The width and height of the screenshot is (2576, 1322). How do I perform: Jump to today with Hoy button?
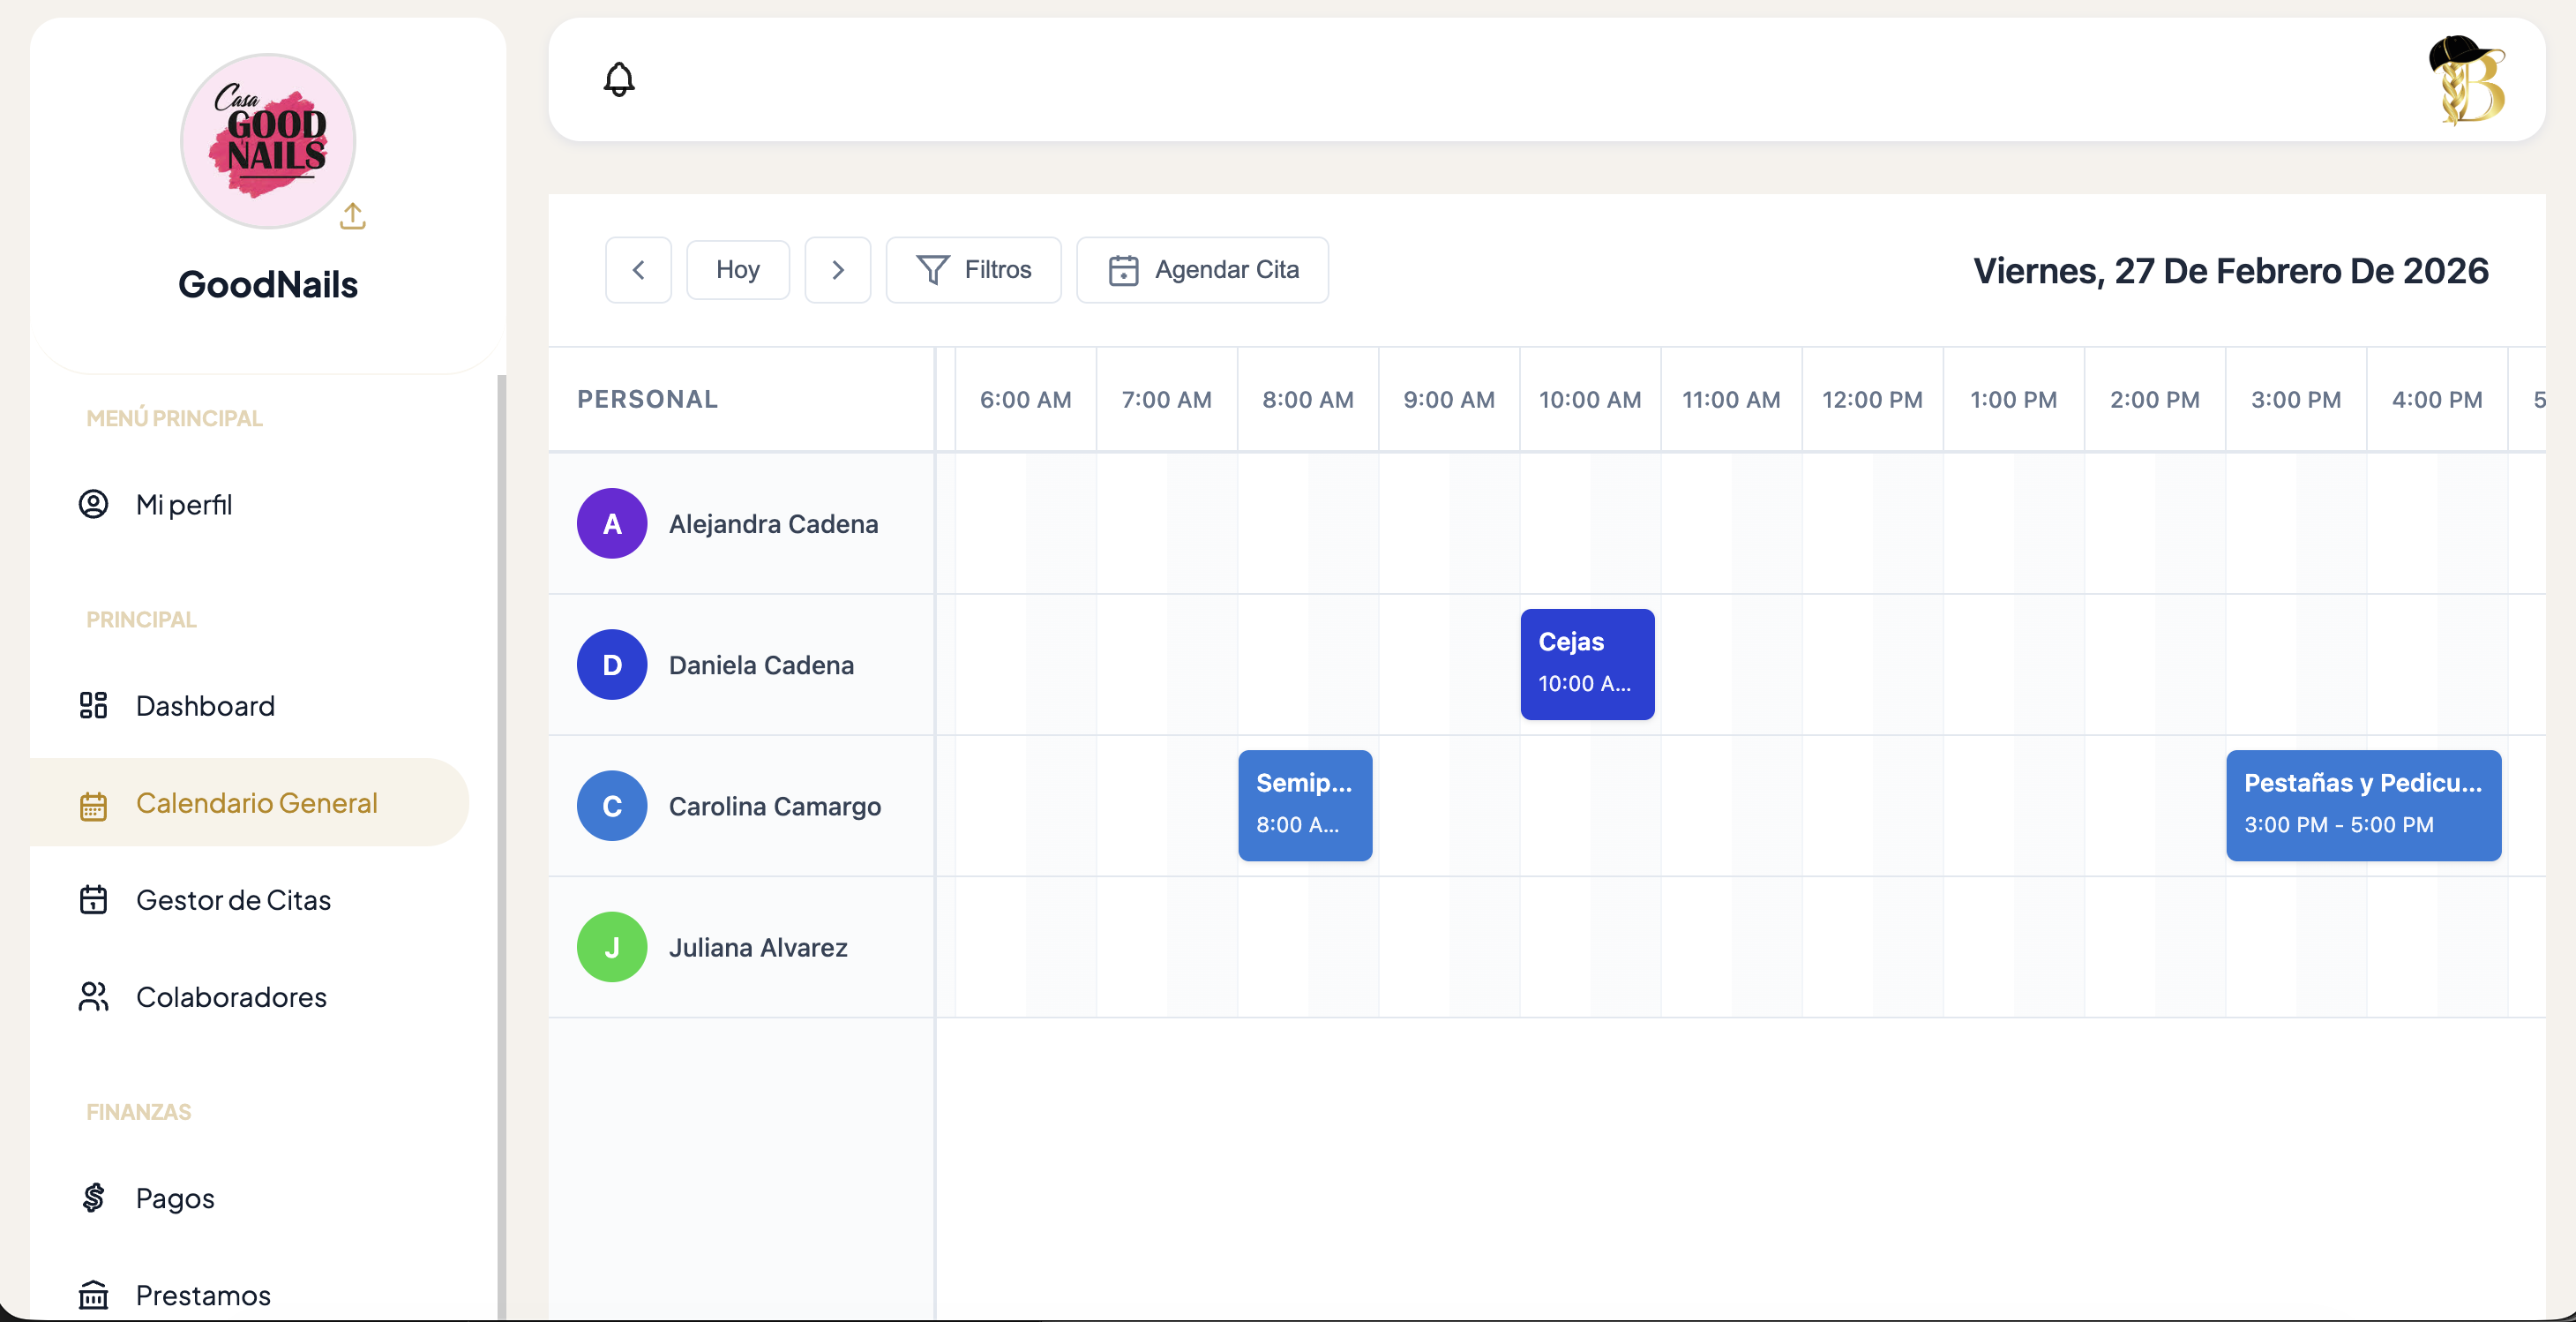click(738, 270)
